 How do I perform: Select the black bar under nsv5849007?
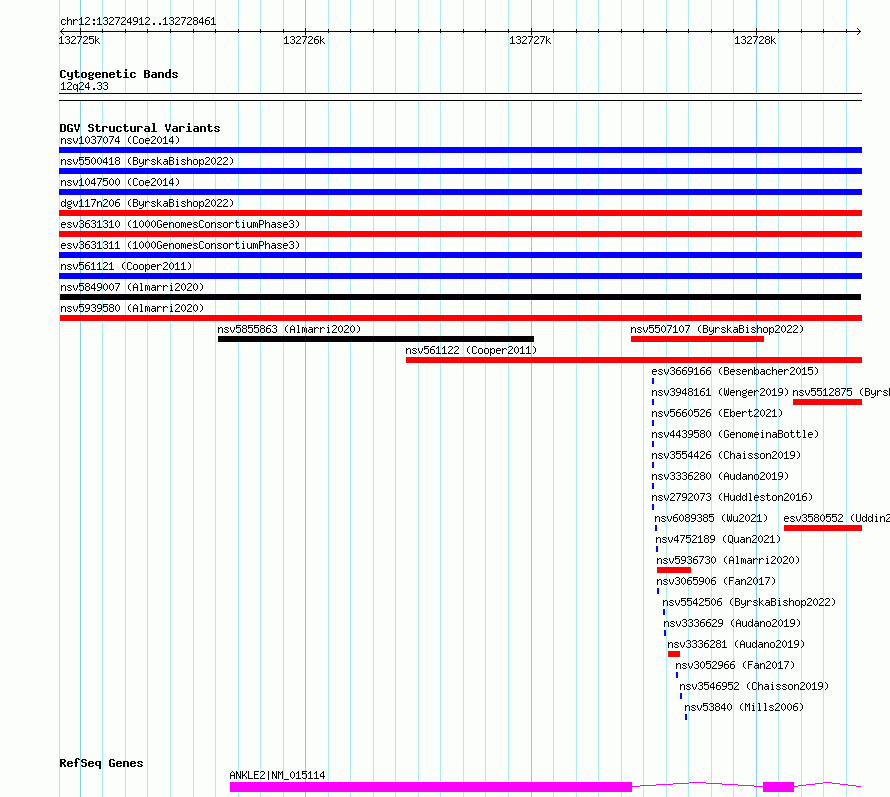tap(460, 297)
